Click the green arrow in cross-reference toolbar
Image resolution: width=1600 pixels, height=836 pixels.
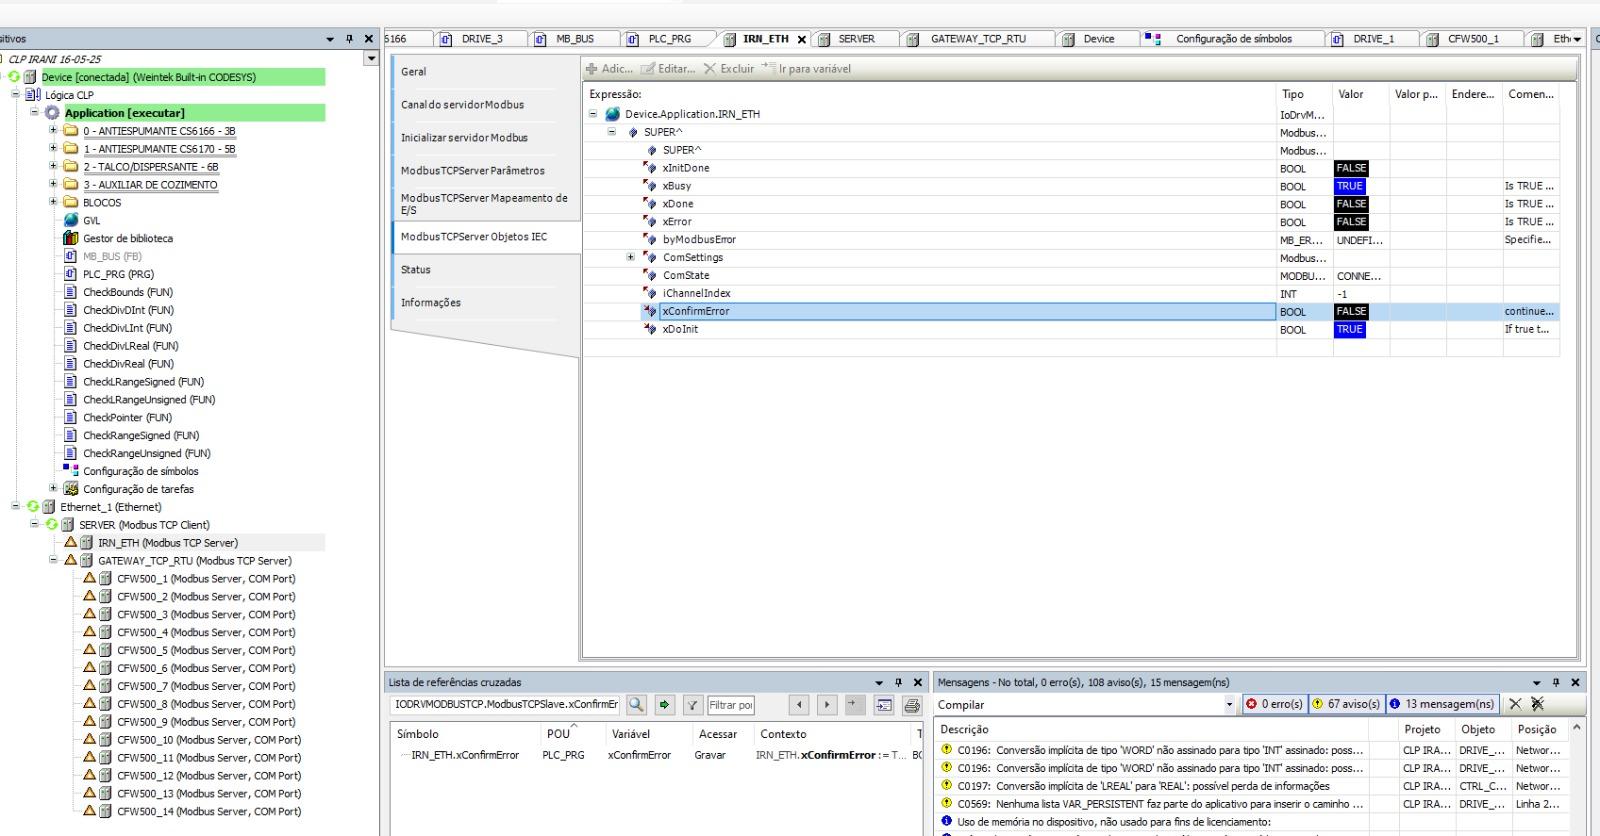(x=665, y=705)
